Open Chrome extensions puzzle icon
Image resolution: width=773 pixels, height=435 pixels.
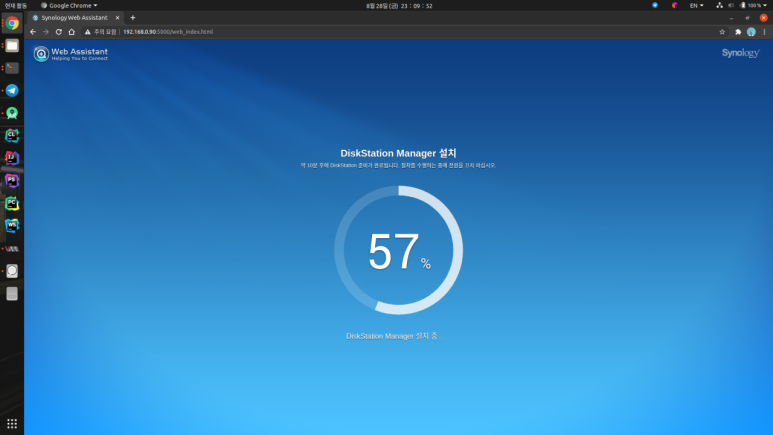(x=738, y=32)
